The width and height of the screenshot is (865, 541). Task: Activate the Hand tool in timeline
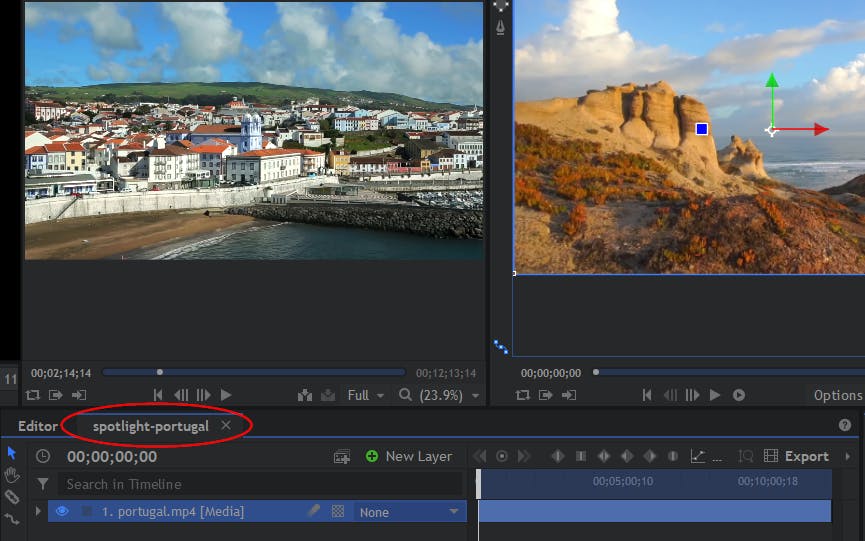tap(12, 475)
